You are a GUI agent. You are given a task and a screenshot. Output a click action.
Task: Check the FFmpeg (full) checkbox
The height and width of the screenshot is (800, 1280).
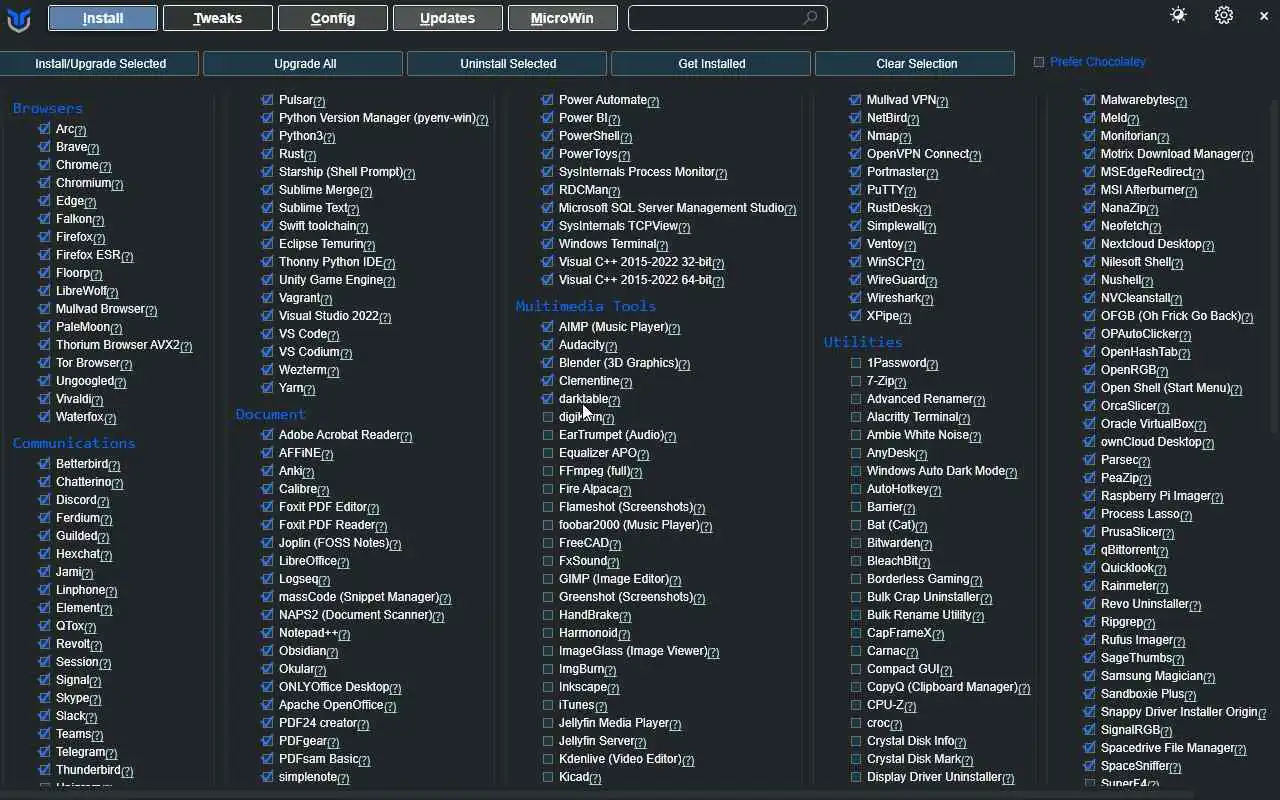click(x=548, y=471)
